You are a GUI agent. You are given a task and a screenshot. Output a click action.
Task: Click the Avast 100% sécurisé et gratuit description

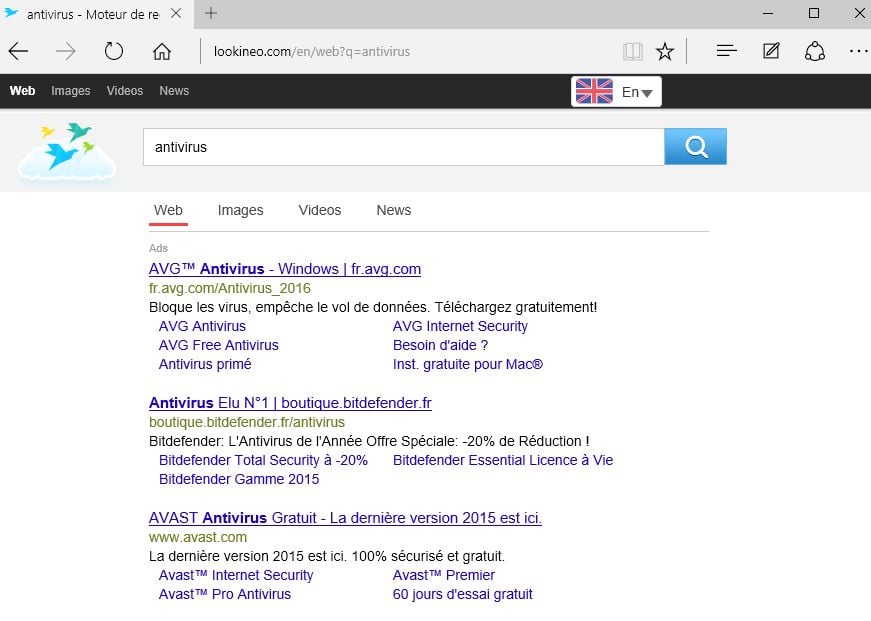tap(327, 556)
